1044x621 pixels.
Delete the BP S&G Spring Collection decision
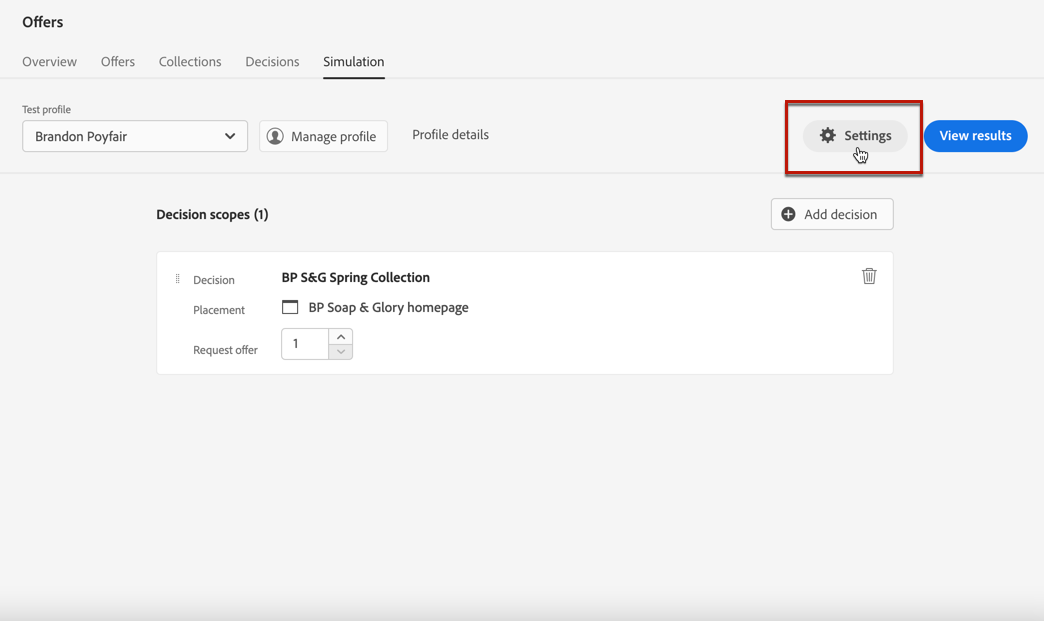(869, 276)
